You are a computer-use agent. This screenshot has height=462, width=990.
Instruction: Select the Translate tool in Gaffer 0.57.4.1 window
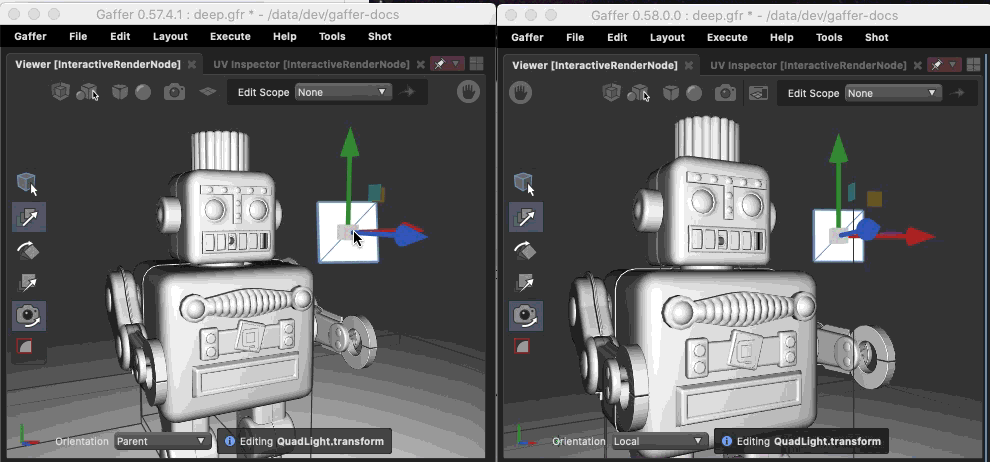pyautogui.click(x=28, y=218)
